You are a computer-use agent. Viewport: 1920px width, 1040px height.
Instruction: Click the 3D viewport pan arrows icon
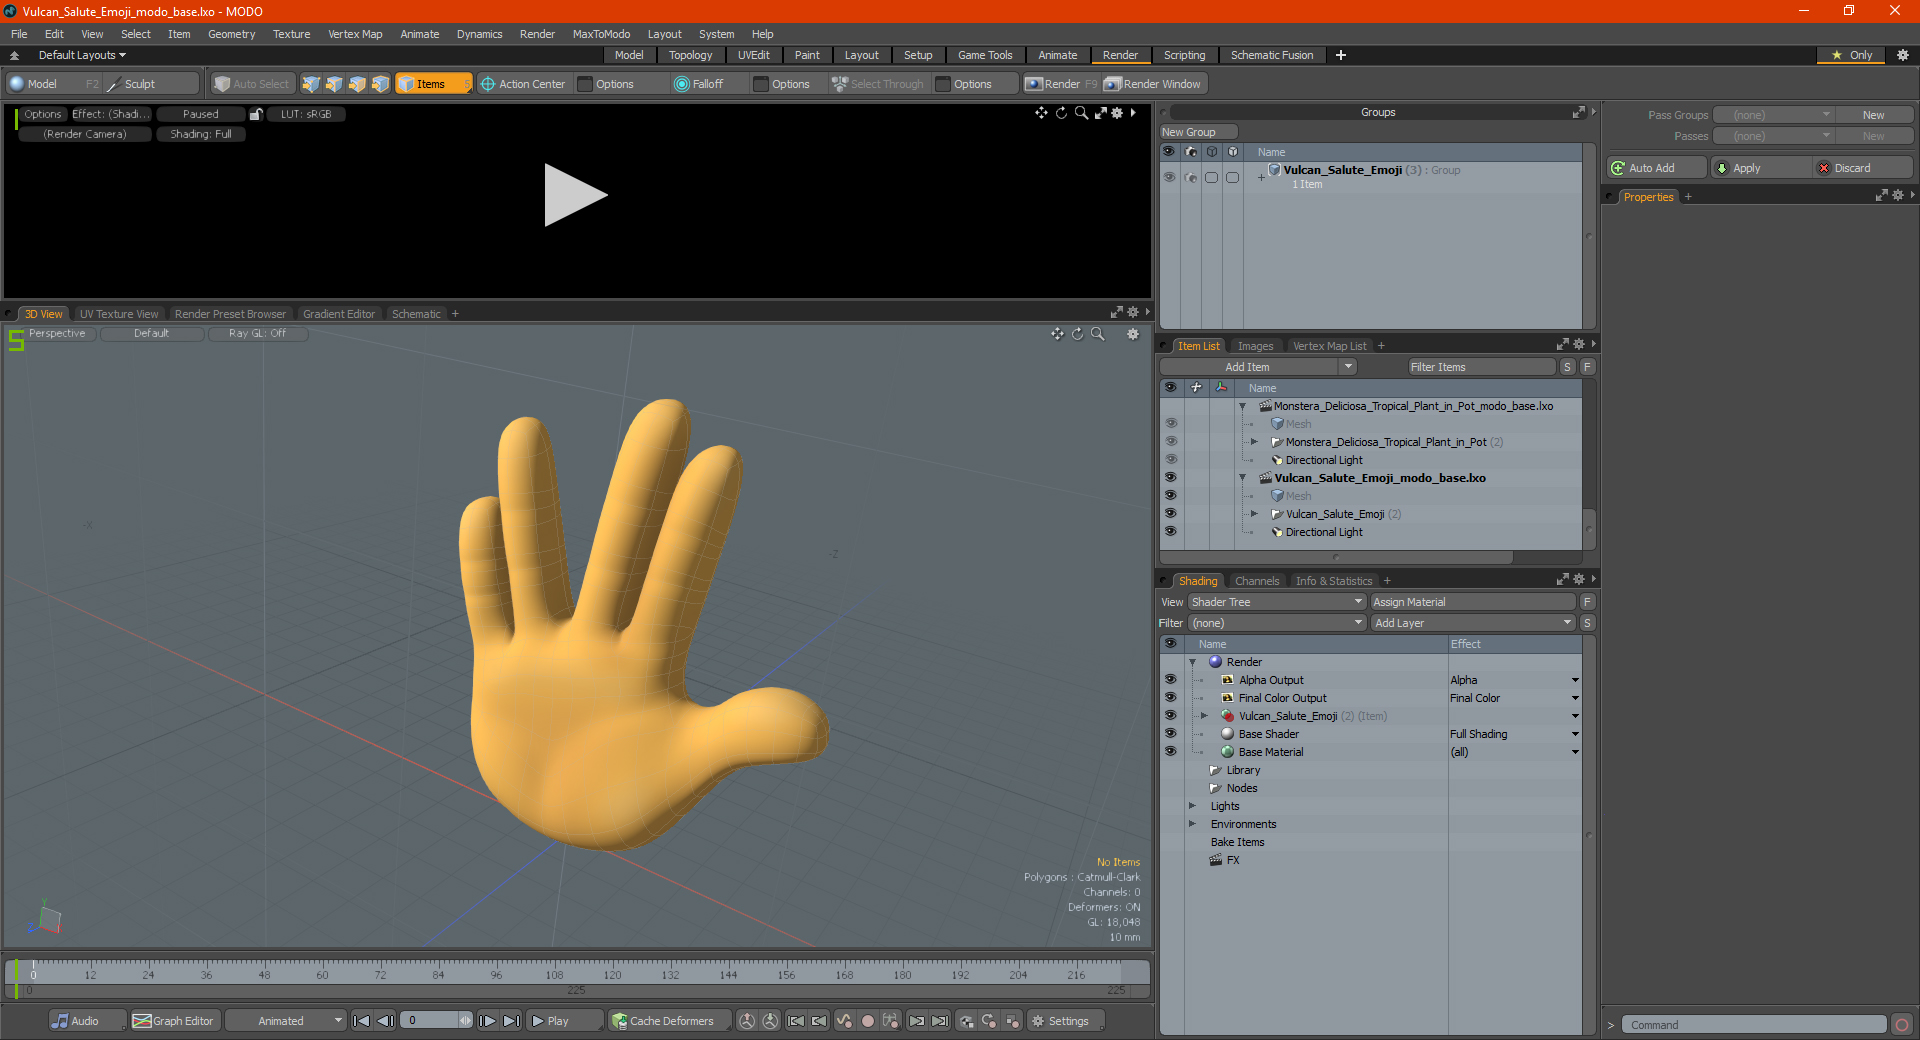coord(1057,334)
